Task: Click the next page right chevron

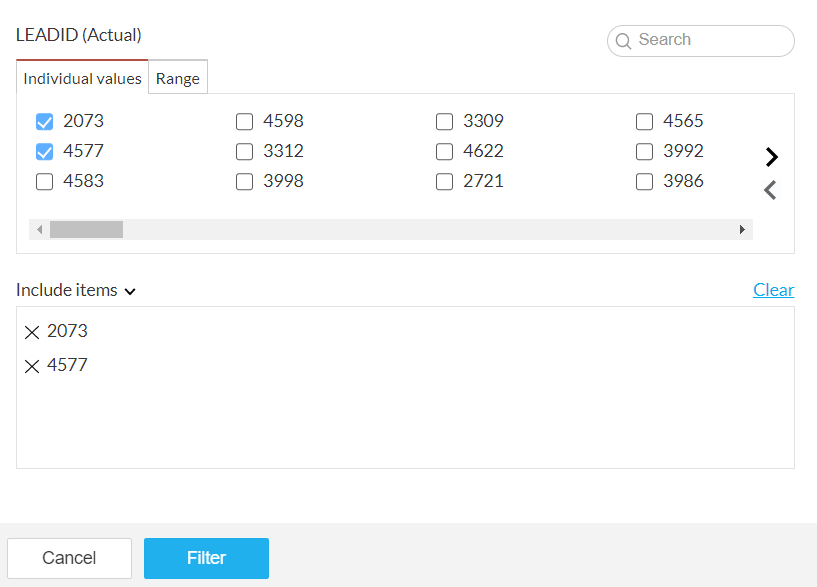Action: [x=771, y=157]
